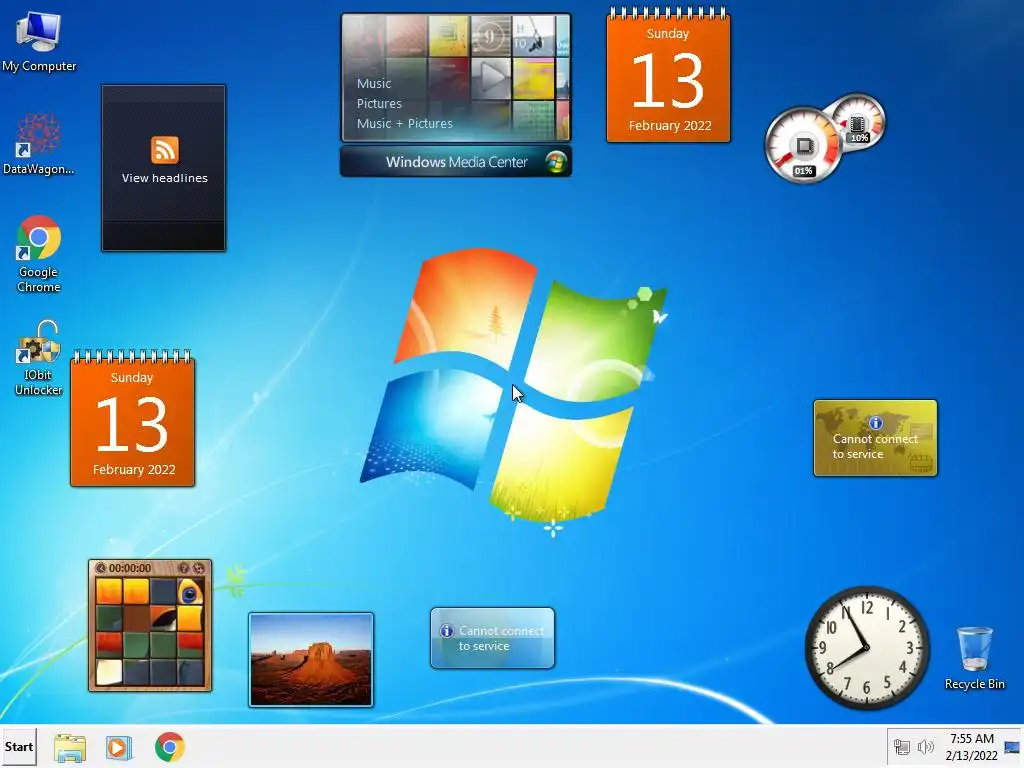Click the question mark icon on the puzzle gadget
This screenshot has height=768, width=1024.
click(x=184, y=568)
